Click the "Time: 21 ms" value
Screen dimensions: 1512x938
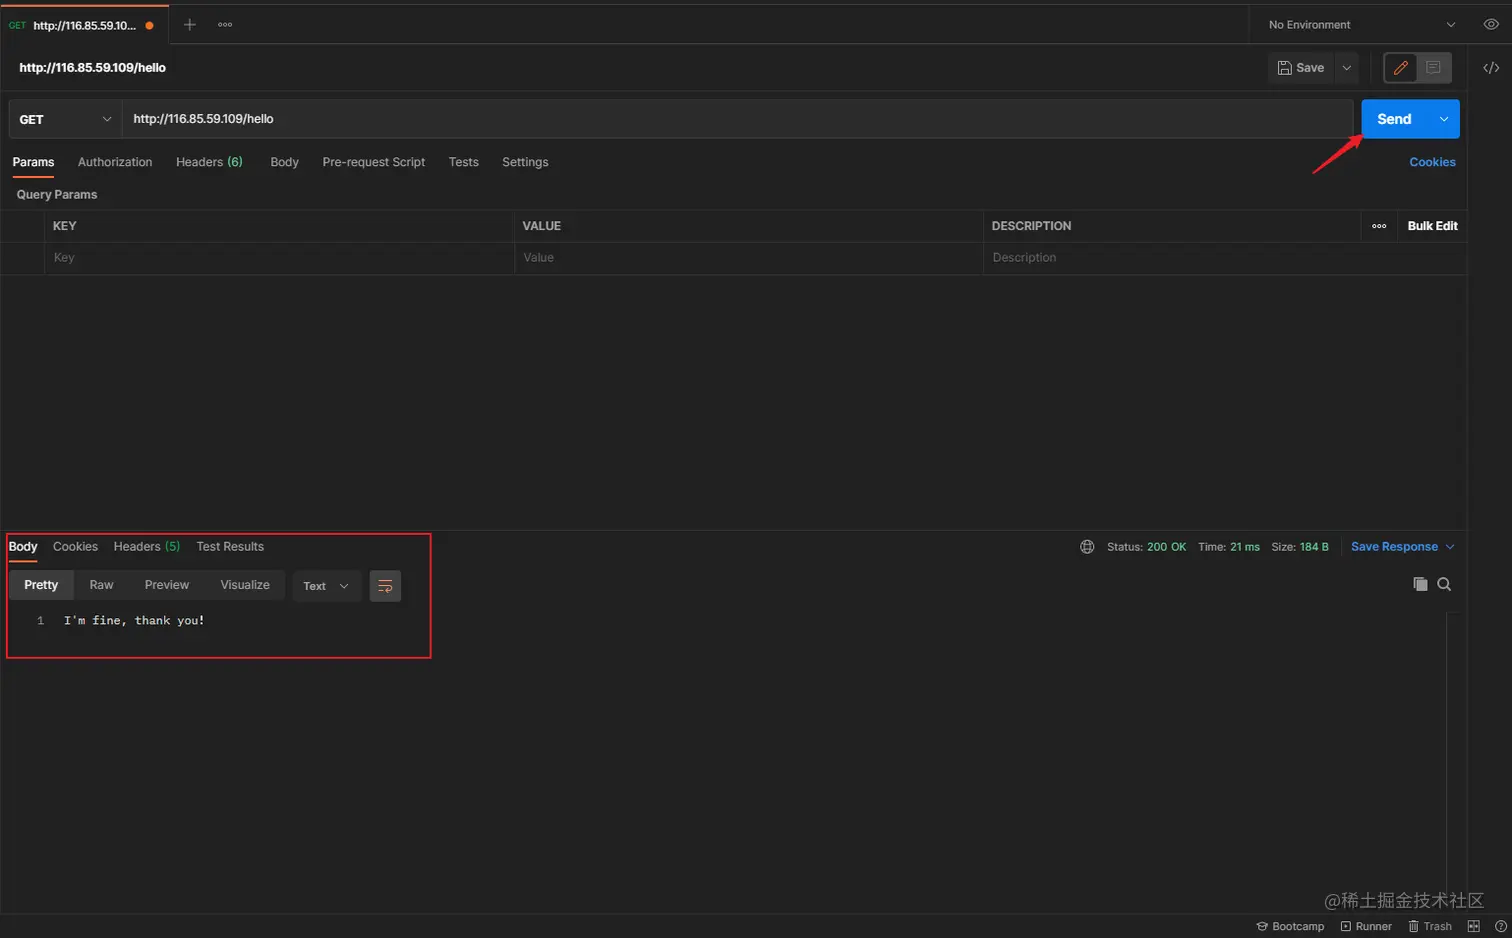1229,547
